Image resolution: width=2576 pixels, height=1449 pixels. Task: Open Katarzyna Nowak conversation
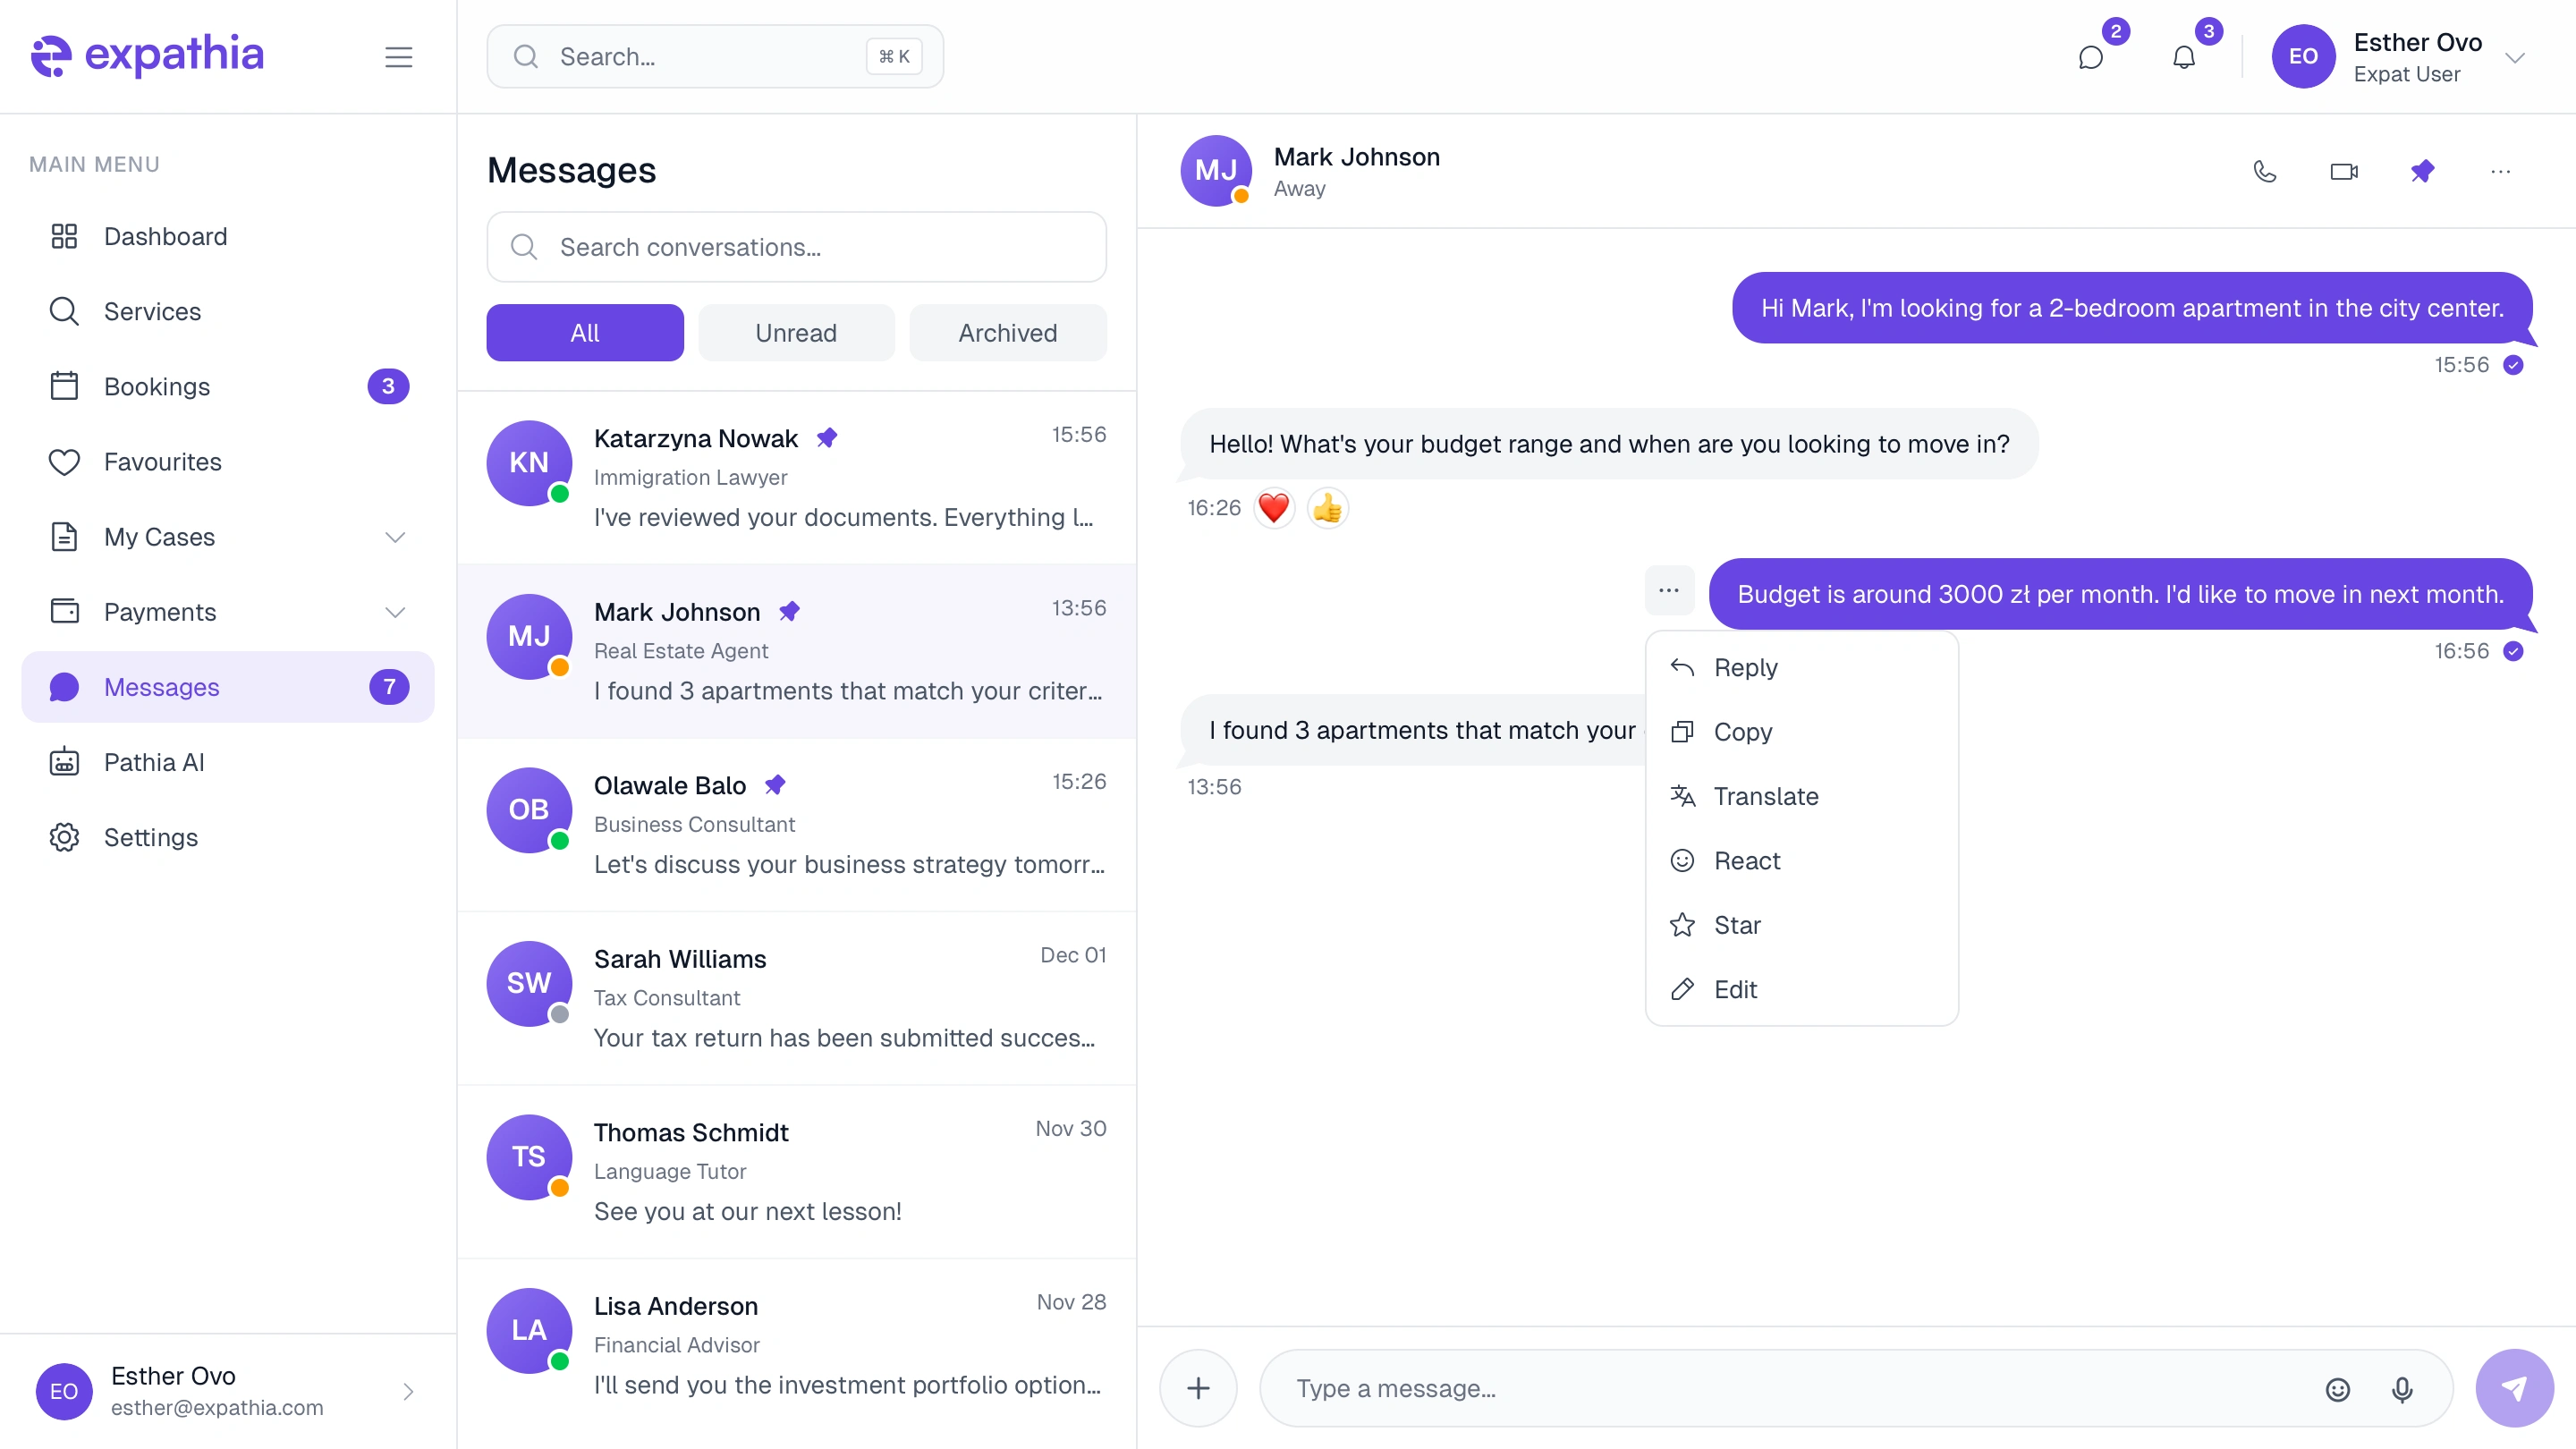[796, 477]
